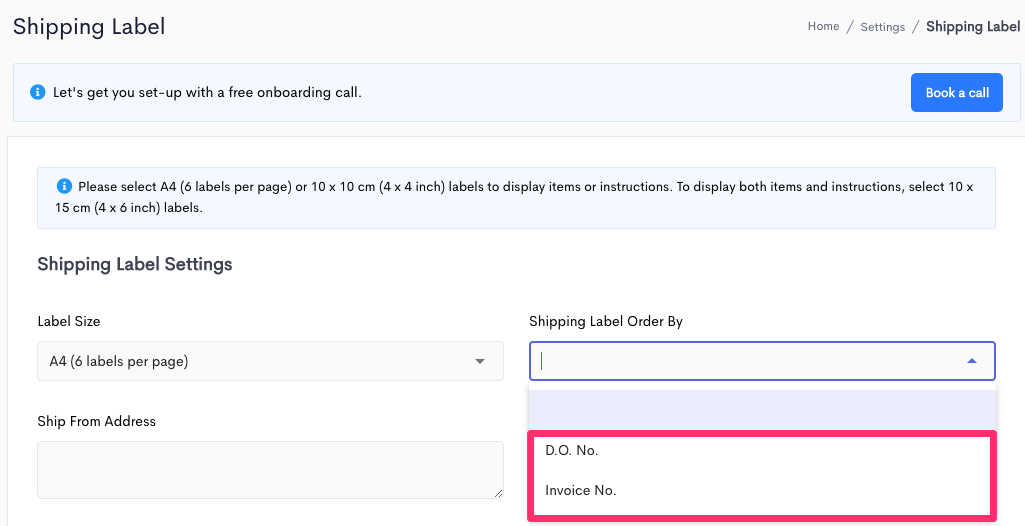
Task: Go to Home via breadcrumb
Action: [x=823, y=26]
